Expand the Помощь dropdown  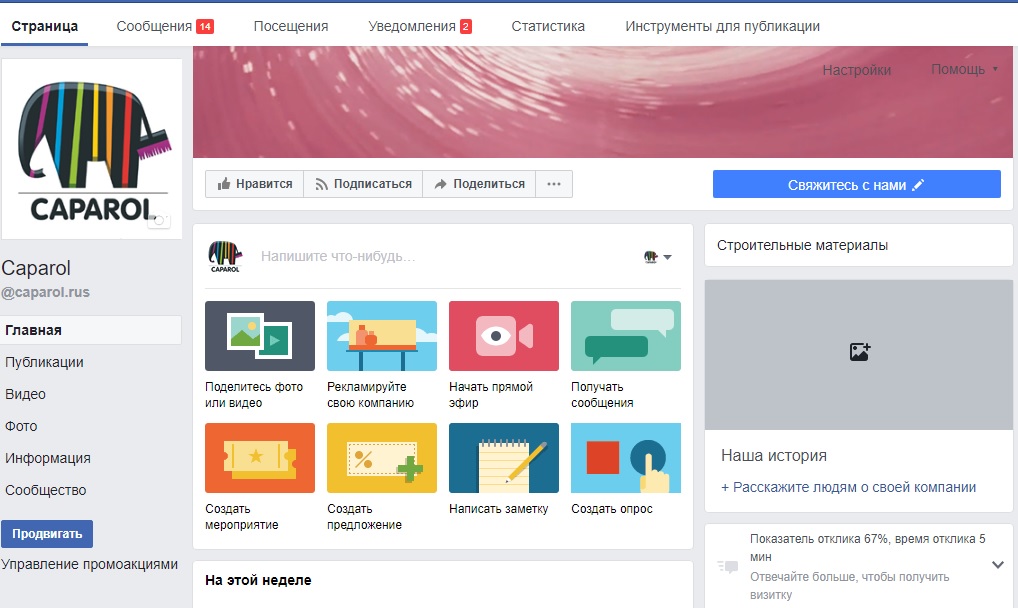[964, 69]
